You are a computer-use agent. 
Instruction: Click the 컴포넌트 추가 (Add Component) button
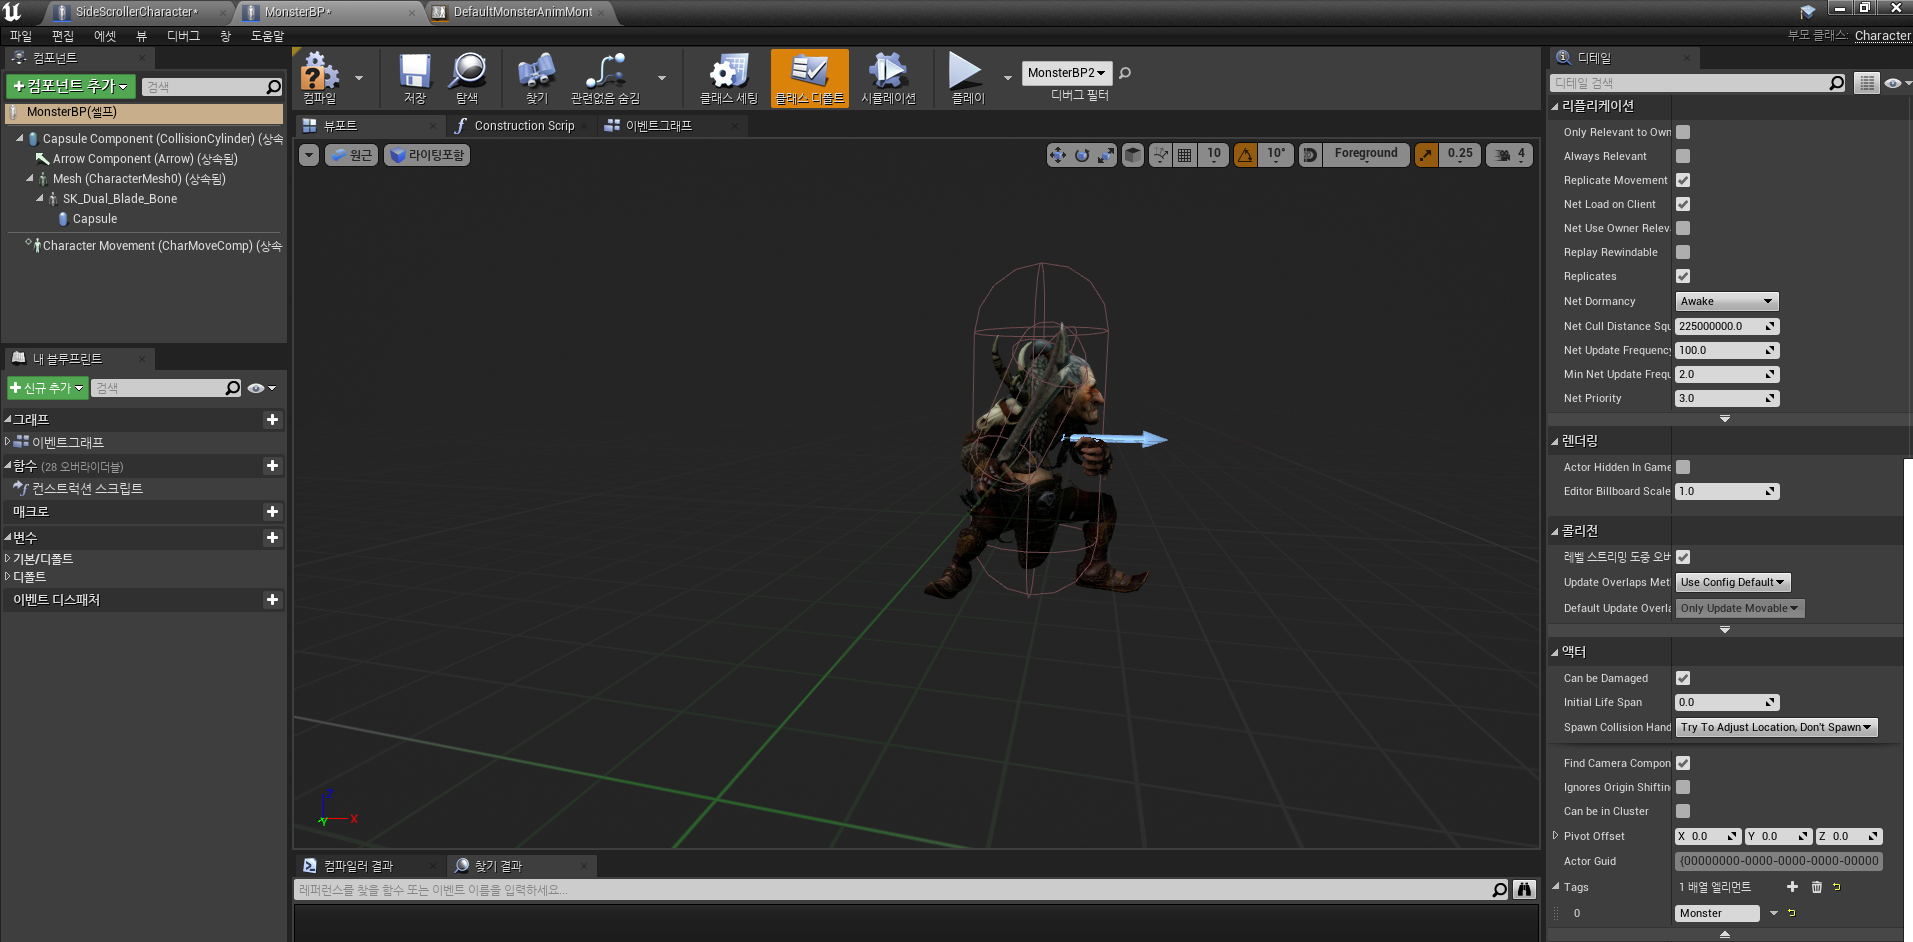(x=70, y=87)
